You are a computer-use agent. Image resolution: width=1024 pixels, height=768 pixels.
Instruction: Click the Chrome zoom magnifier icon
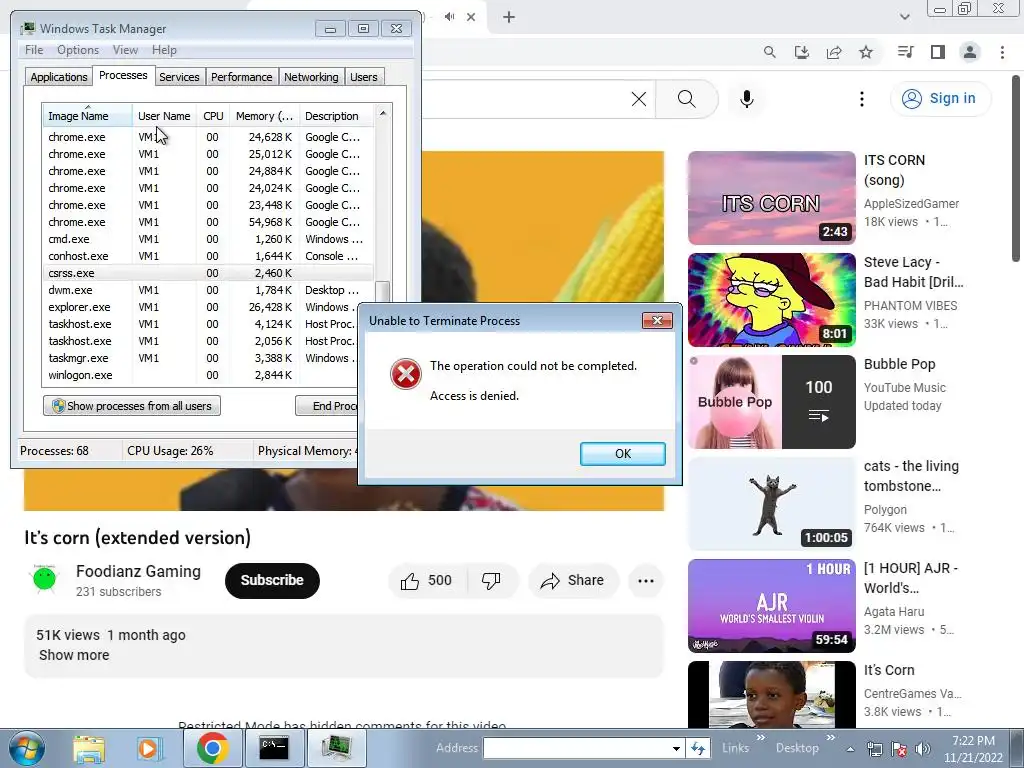pos(770,52)
